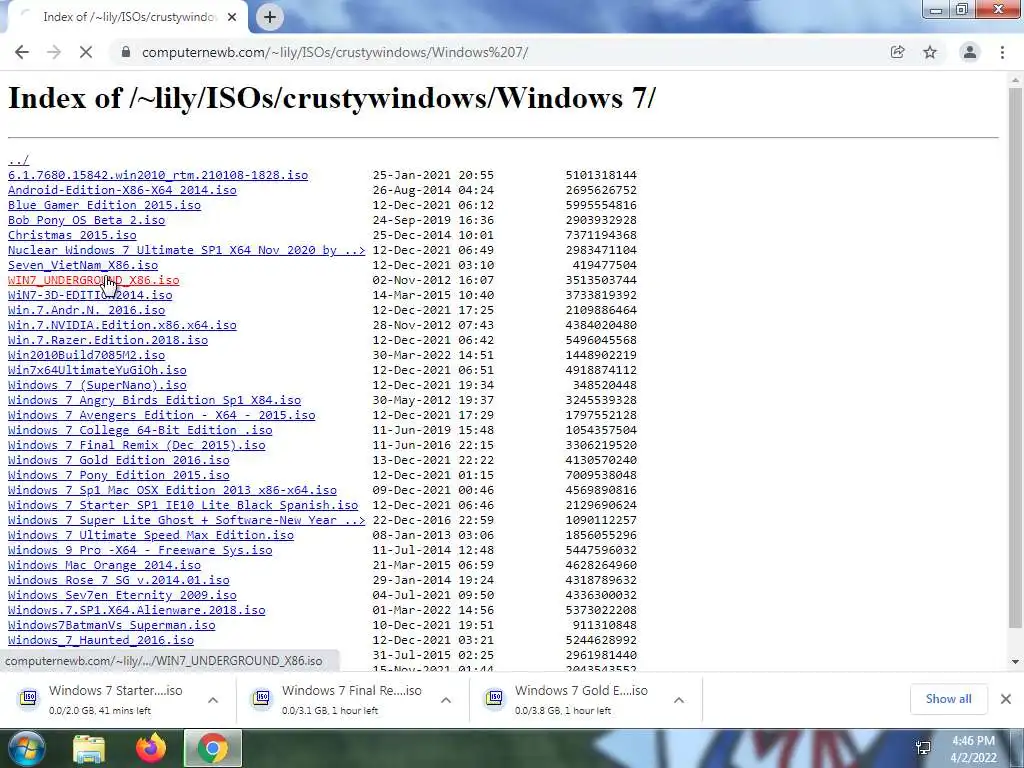Download Windows 7 Super Lite Ghost ISO
The image size is (1024, 768).
click(187, 520)
